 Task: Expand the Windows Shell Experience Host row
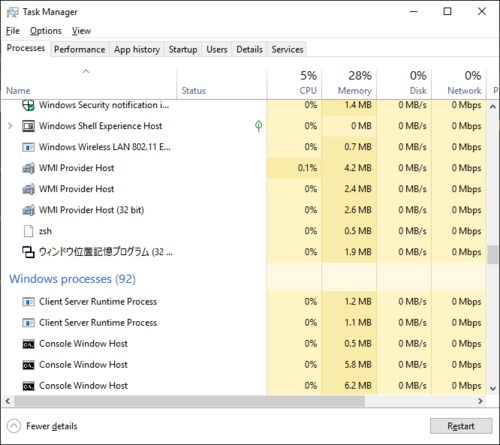[x=10, y=126]
